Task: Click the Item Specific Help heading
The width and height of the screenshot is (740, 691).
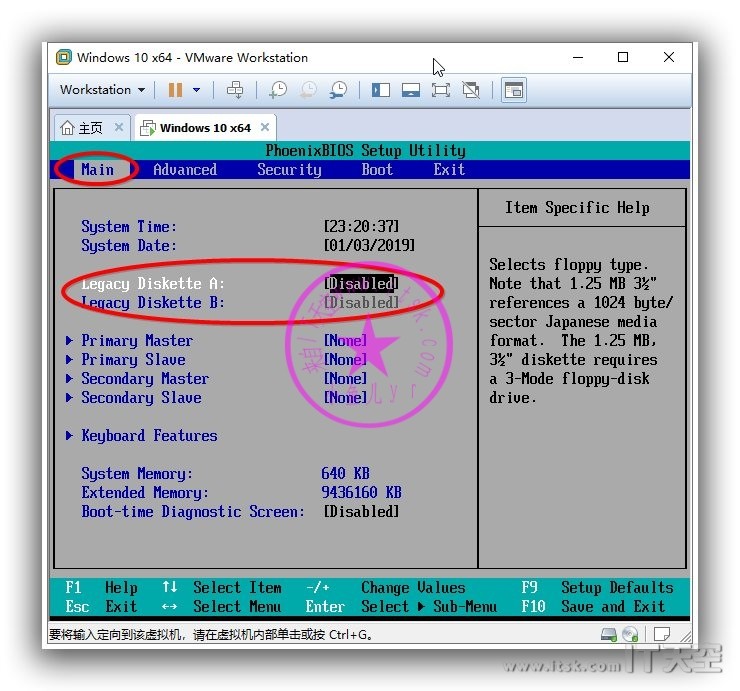Action: click(577, 208)
